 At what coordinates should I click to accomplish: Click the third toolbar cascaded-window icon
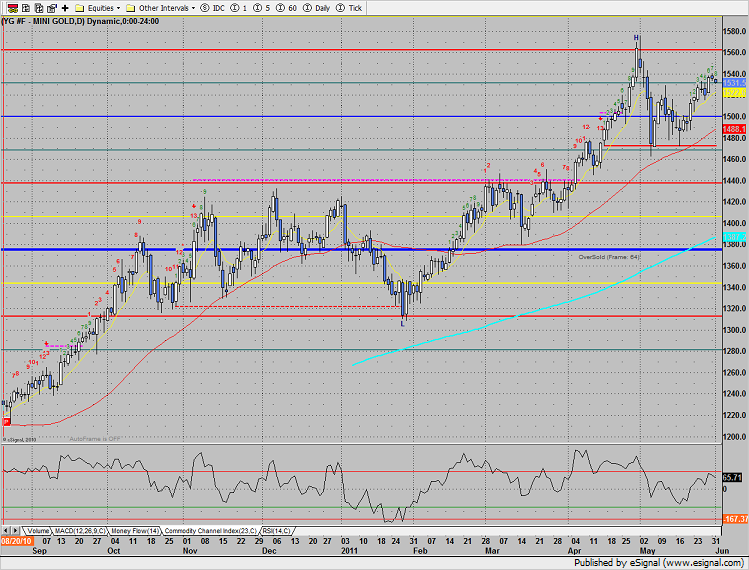click(x=39, y=8)
